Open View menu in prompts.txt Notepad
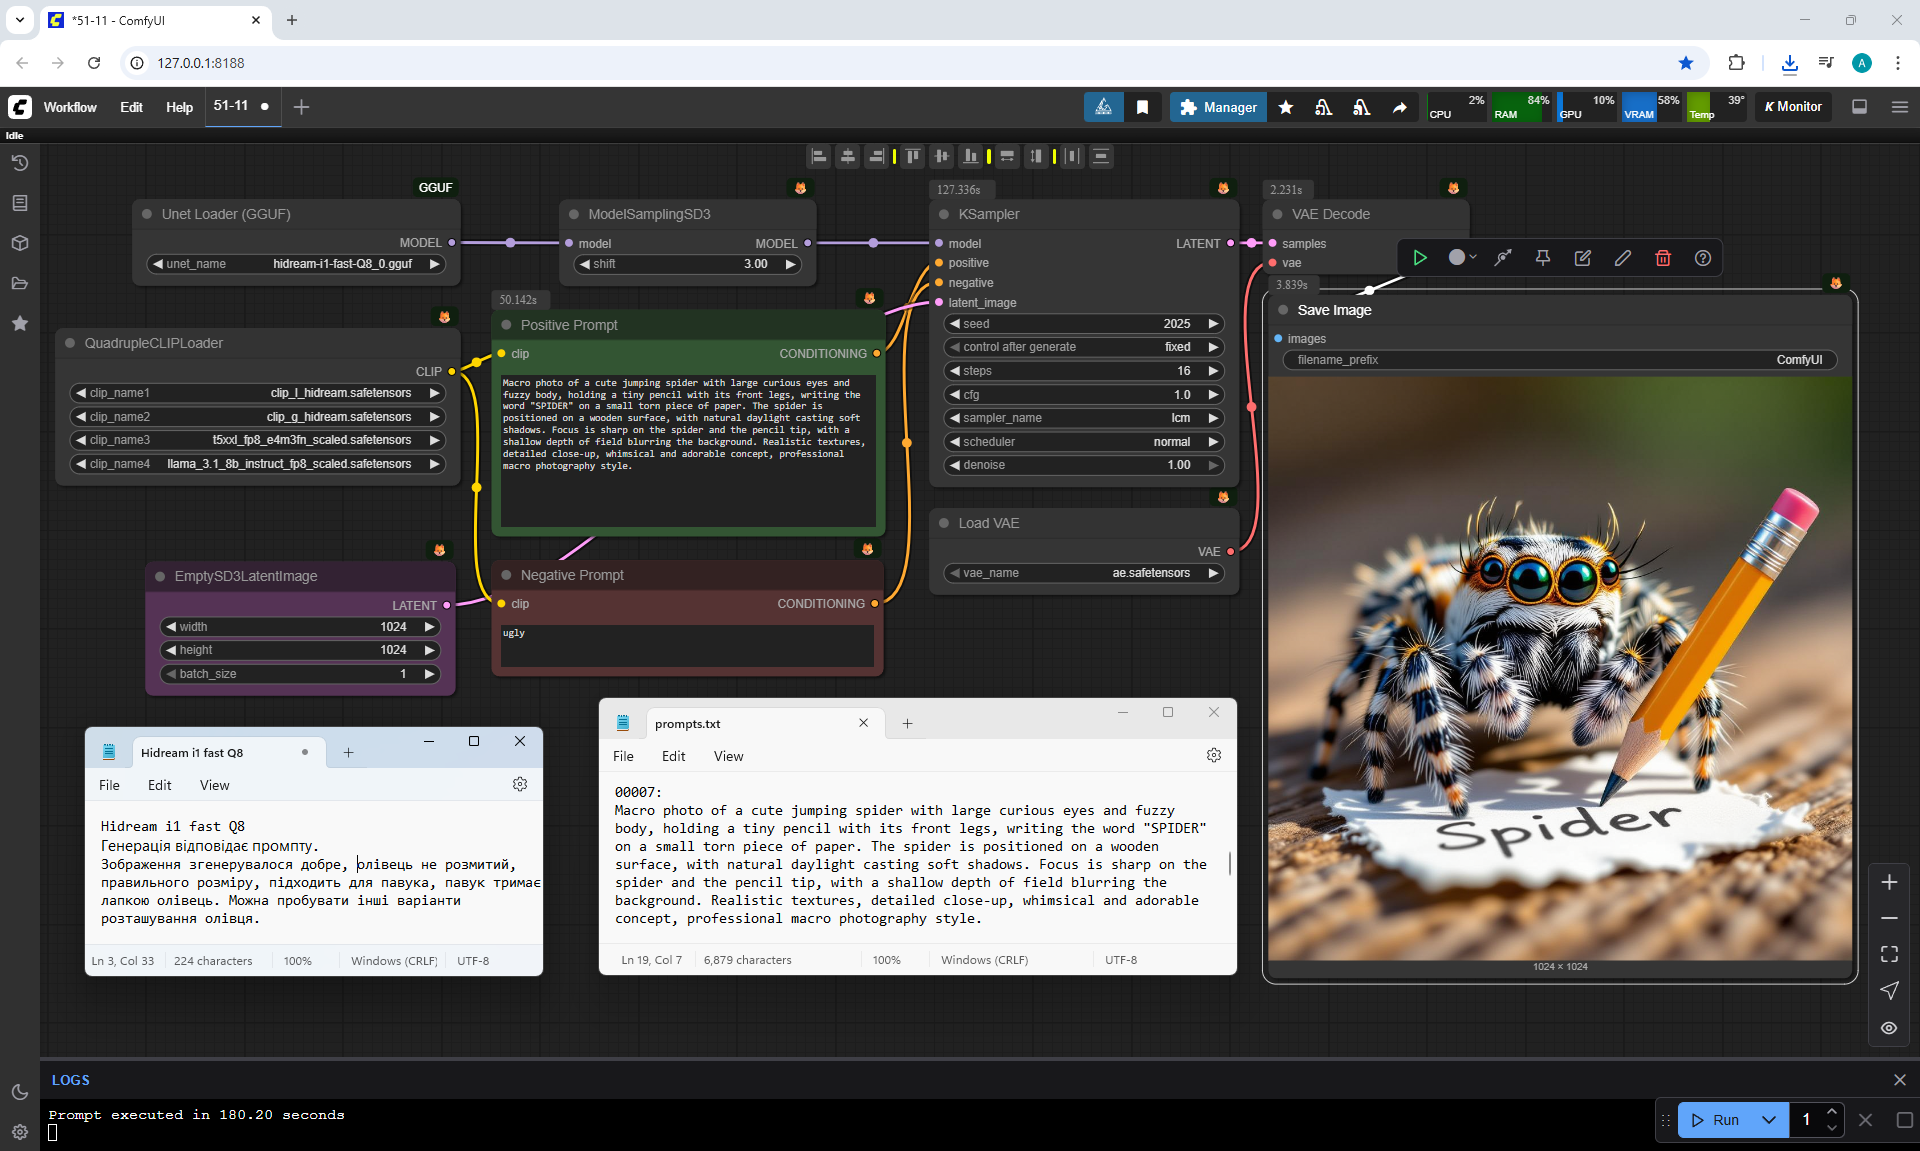The height and width of the screenshot is (1151, 1920). tap(728, 756)
